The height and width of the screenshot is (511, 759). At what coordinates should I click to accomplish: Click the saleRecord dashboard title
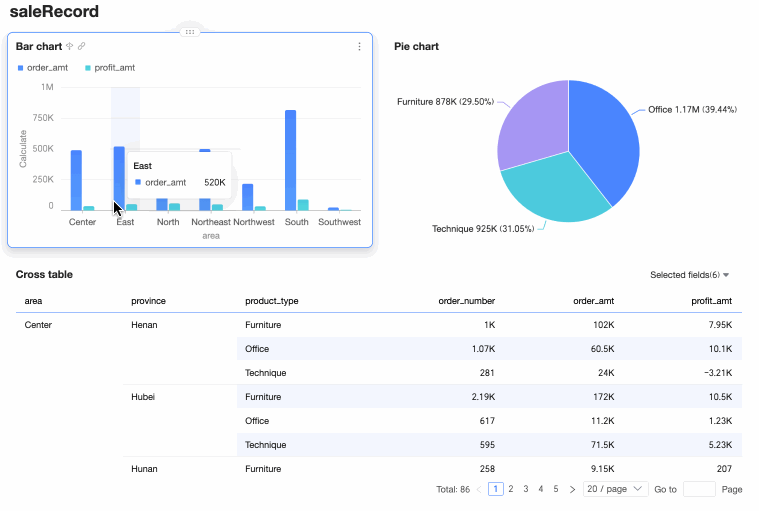coord(54,11)
